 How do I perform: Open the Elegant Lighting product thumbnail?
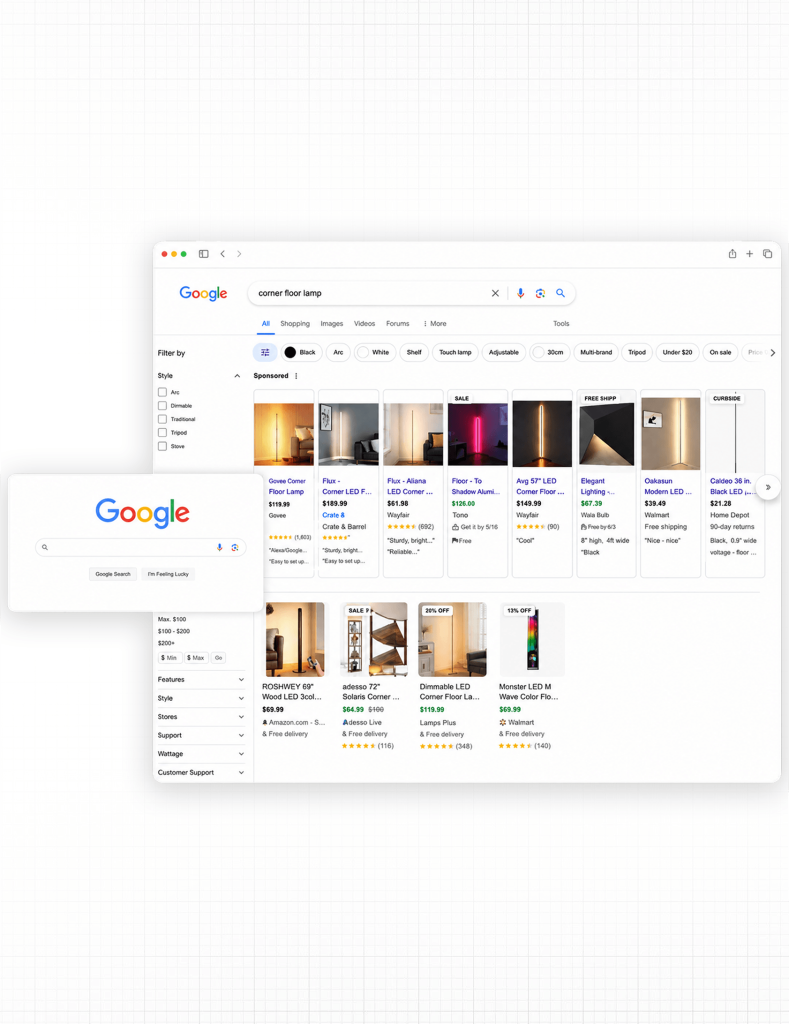point(606,434)
